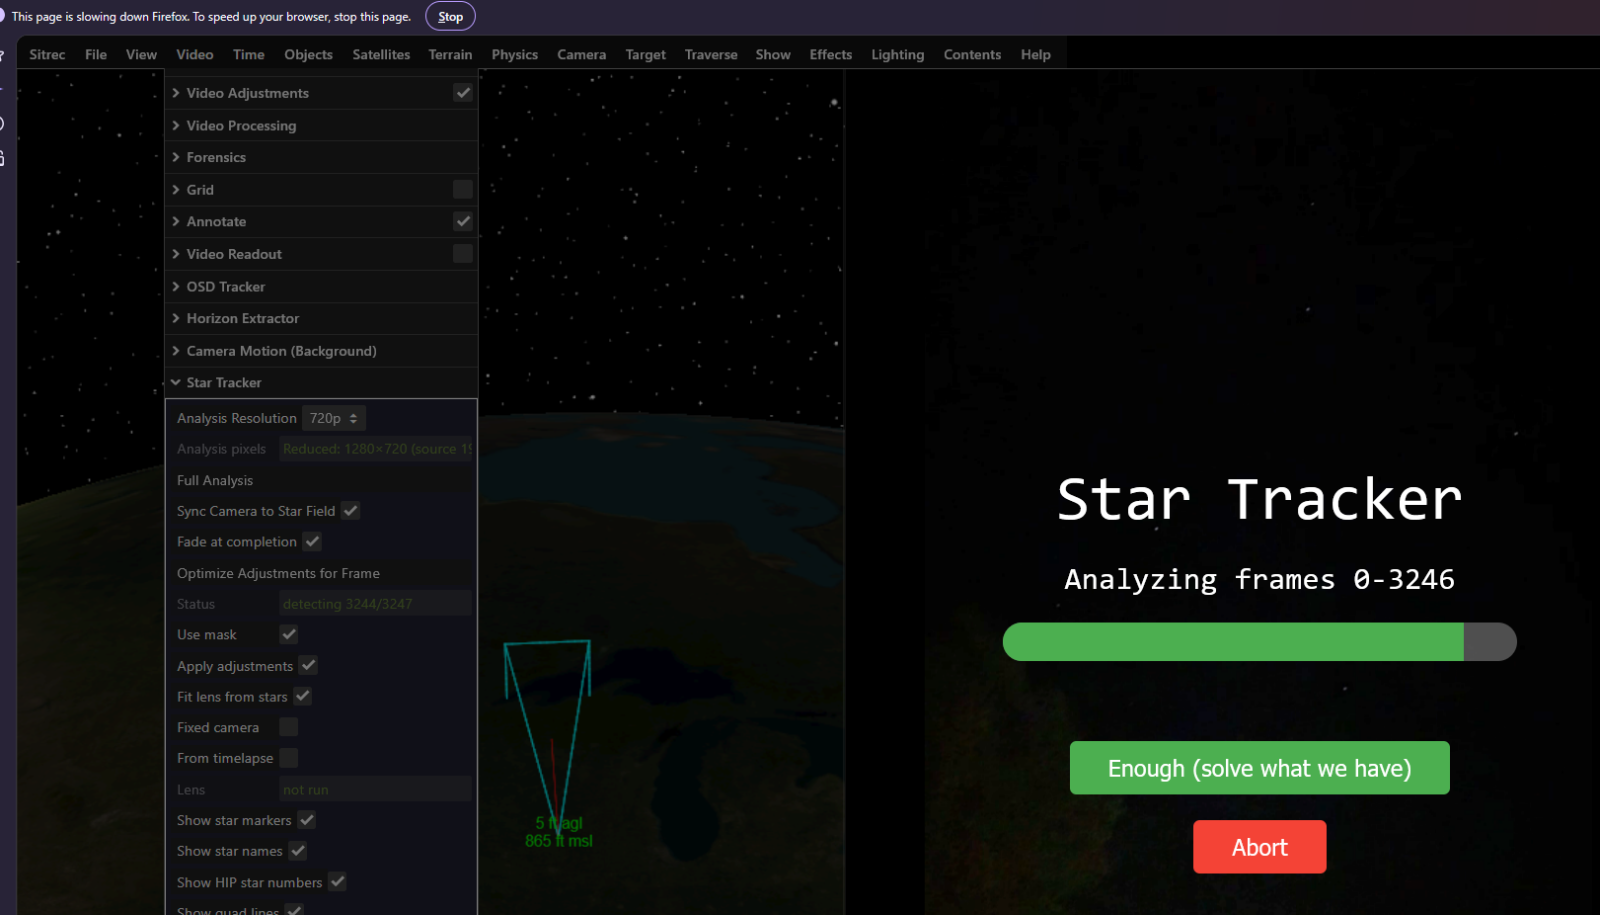The width and height of the screenshot is (1600, 915).
Task: Click Optimize Adjustments for Frame
Action: pos(278,573)
